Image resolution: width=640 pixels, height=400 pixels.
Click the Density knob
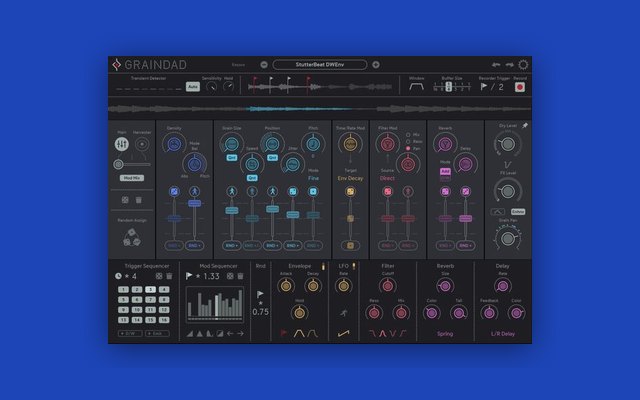click(x=174, y=144)
